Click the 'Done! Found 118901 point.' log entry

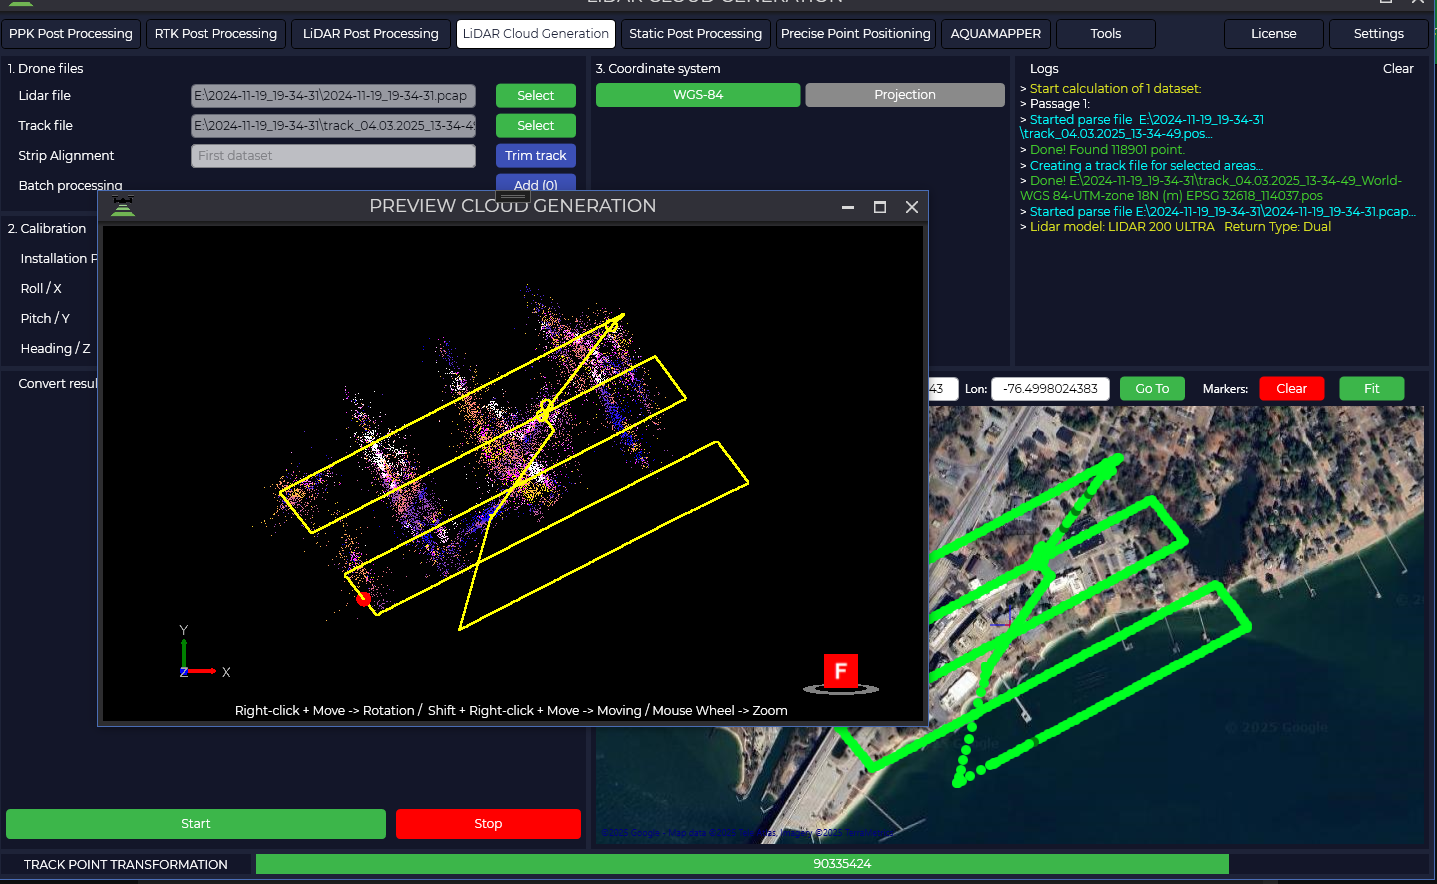(1107, 150)
